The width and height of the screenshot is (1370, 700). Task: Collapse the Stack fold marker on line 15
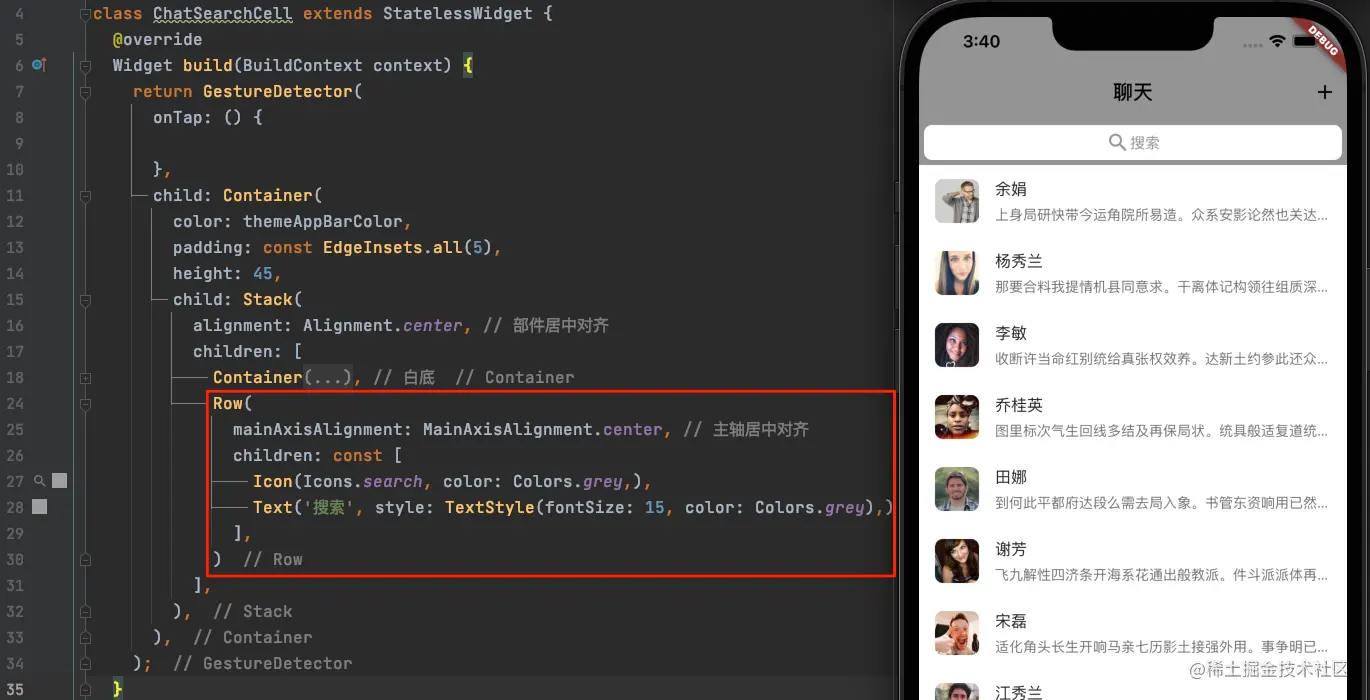tap(85, 300)
